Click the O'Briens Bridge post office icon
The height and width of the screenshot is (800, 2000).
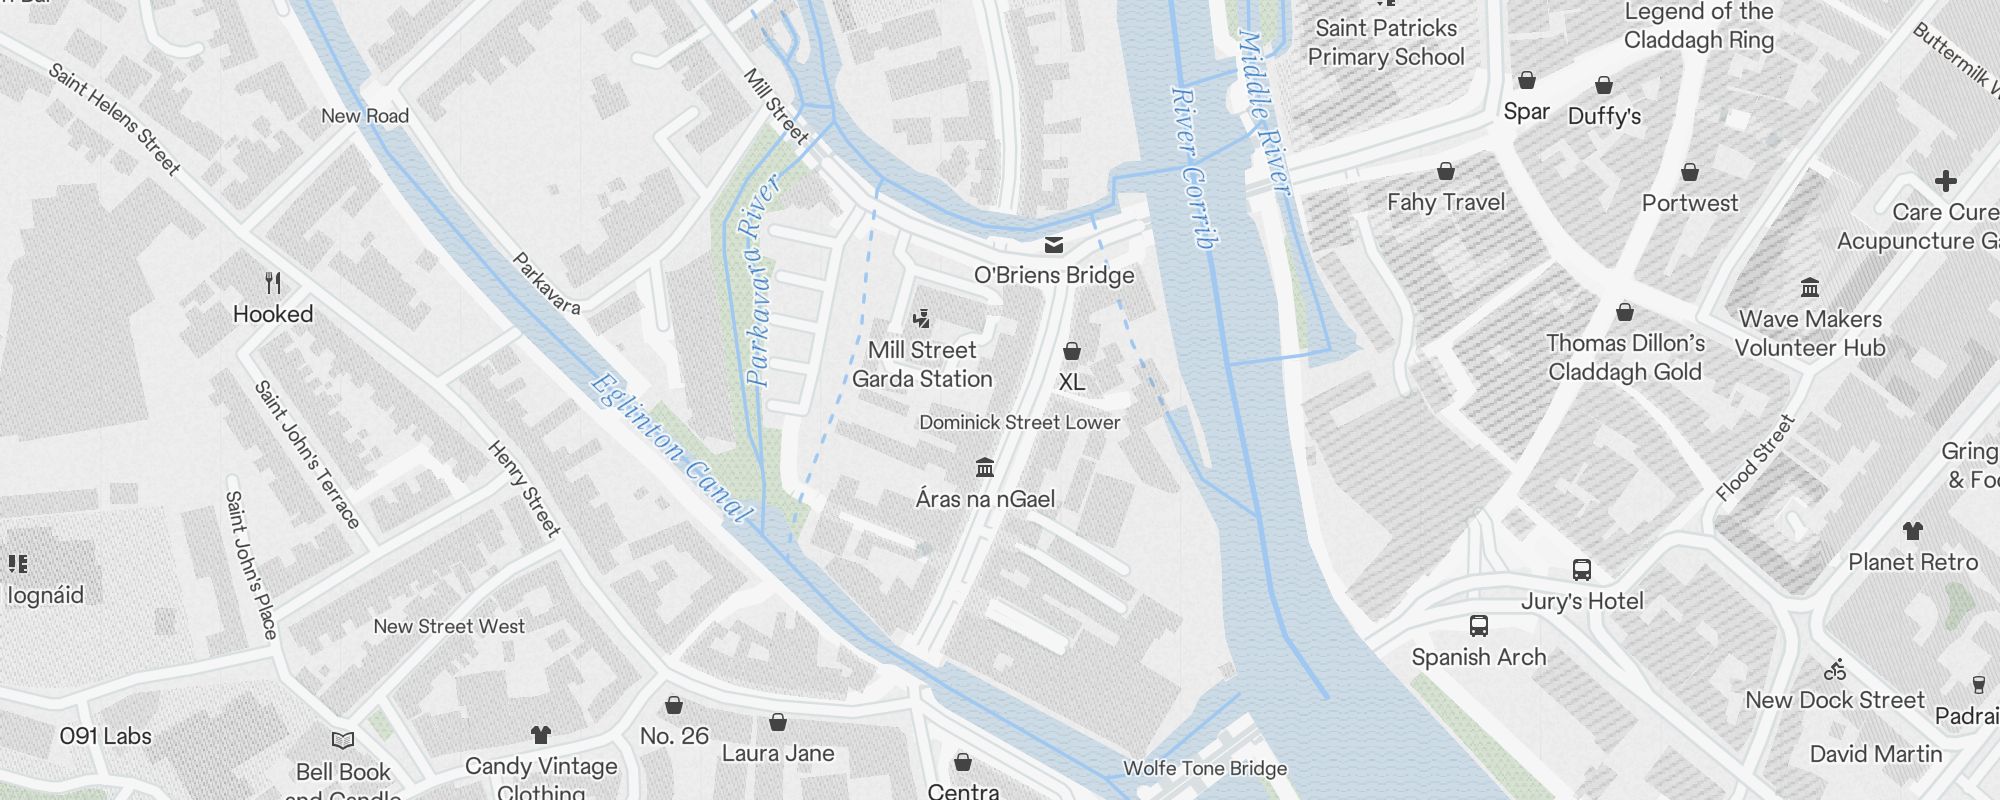coord(1054,245)
